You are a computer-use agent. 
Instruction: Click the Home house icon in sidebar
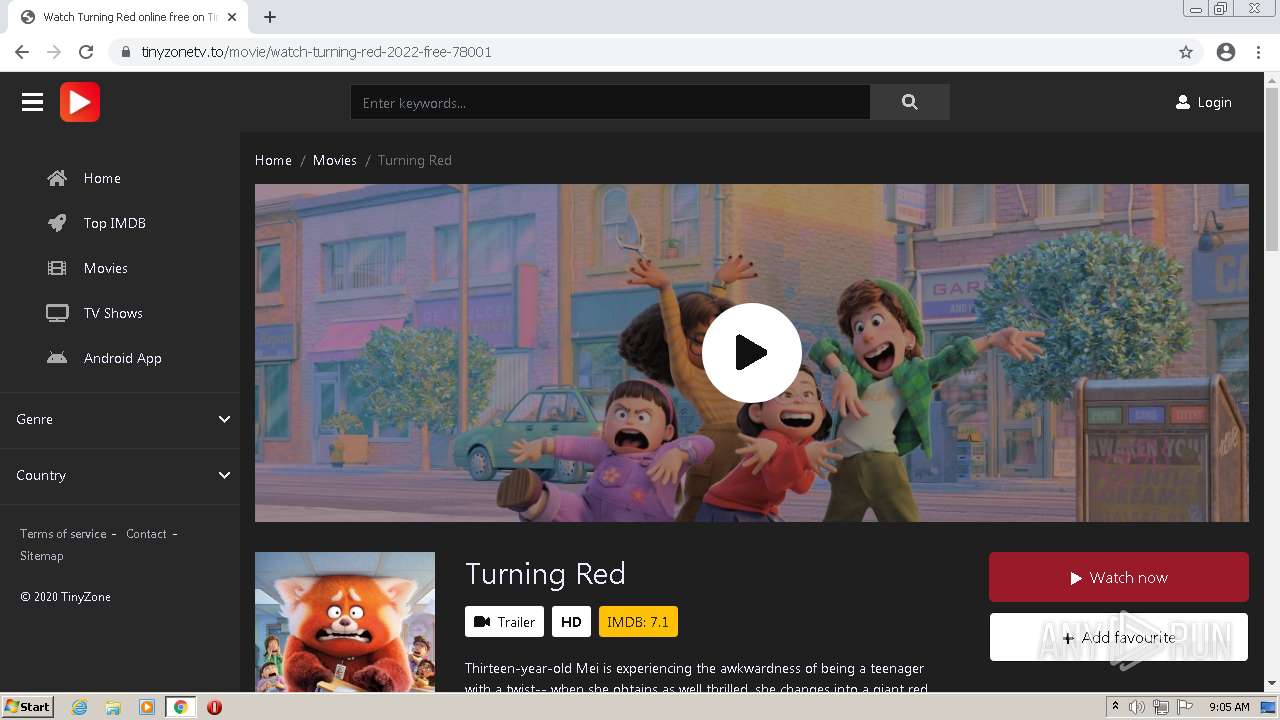tap(57, 178)
